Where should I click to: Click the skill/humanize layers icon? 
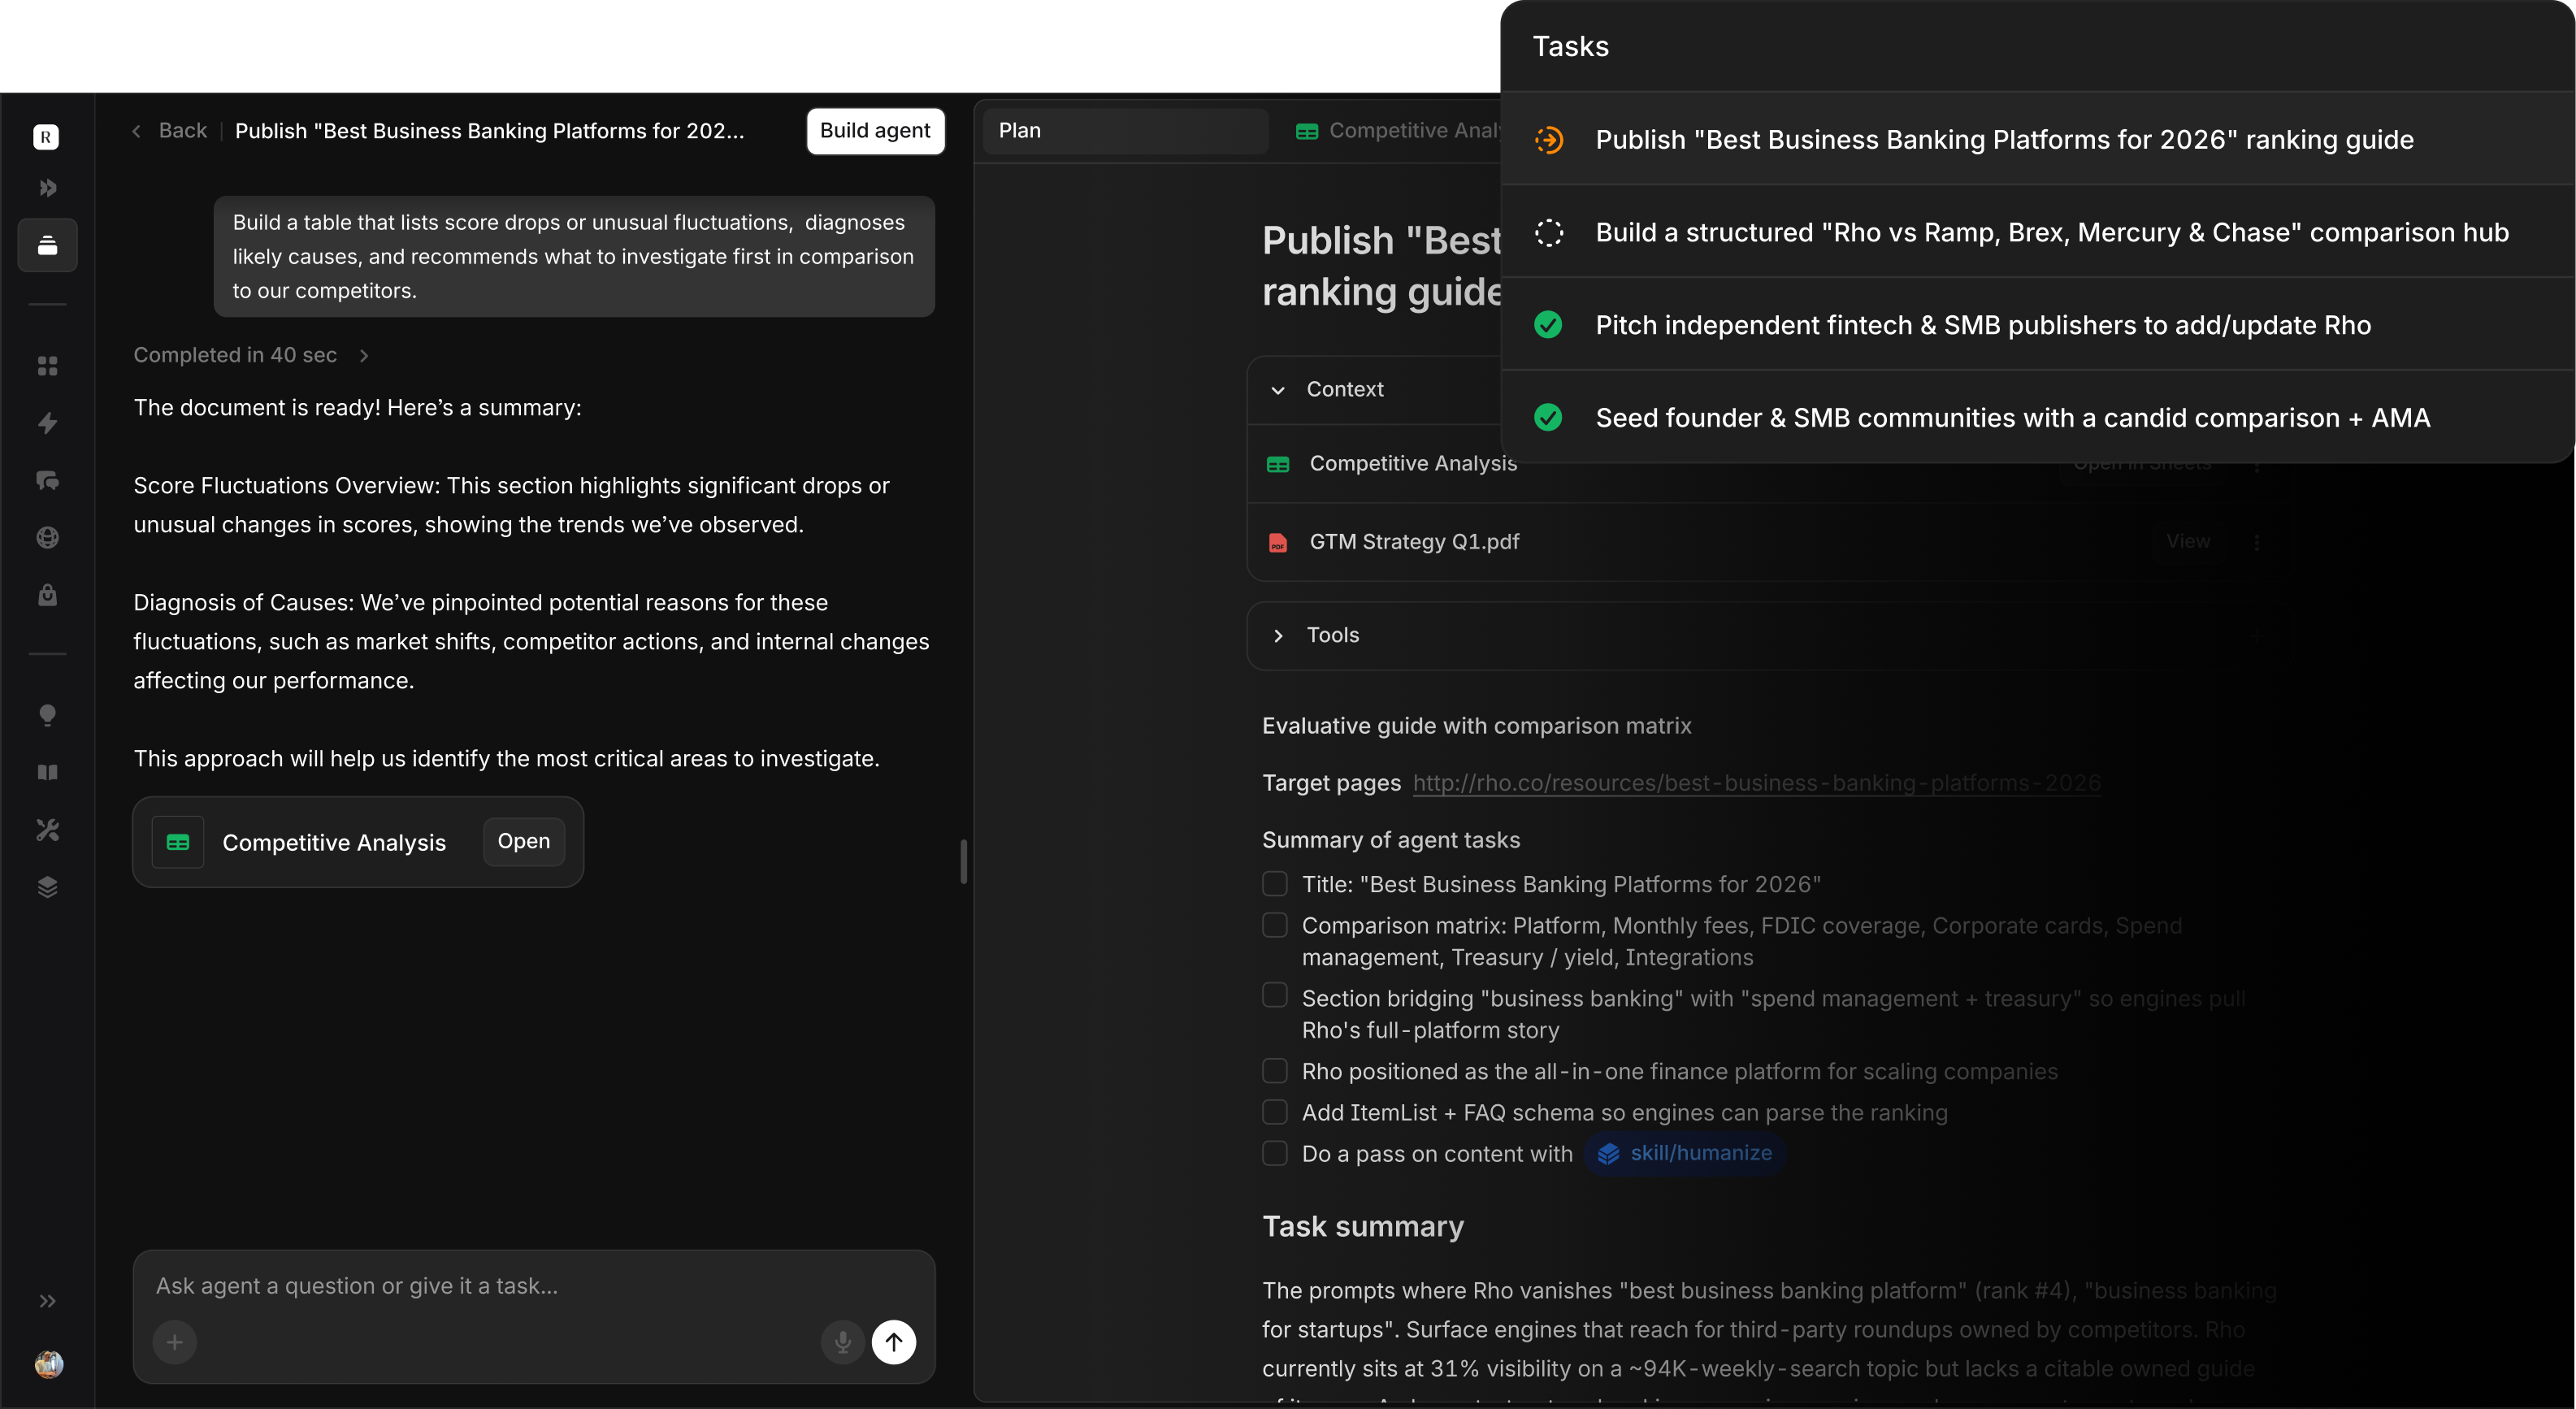click(1608, 1153)
